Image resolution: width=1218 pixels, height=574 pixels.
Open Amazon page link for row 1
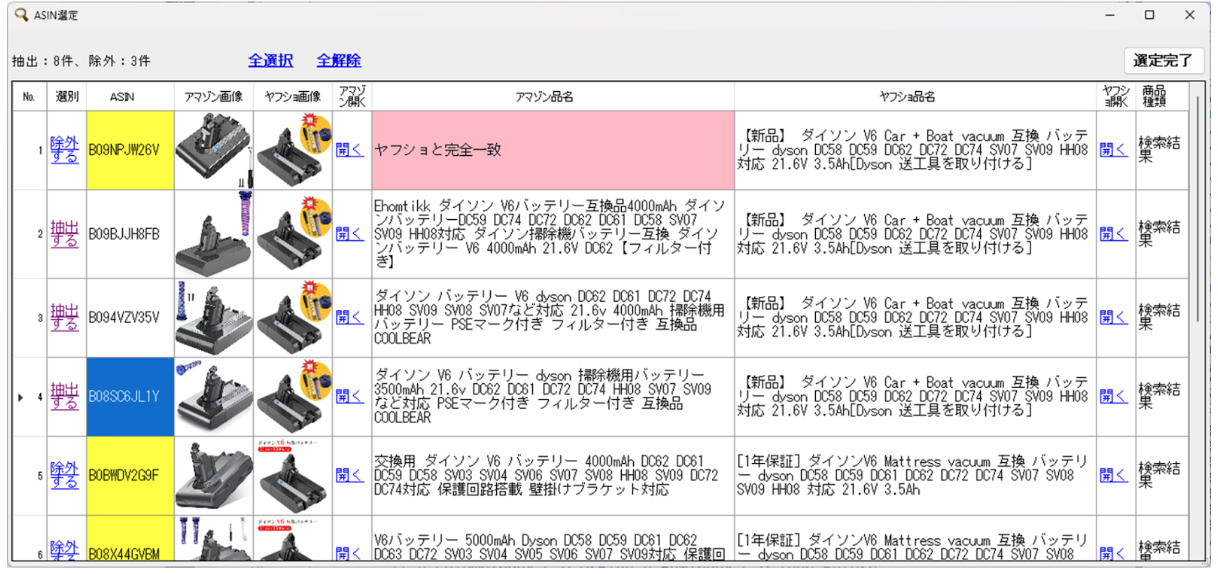350,150
